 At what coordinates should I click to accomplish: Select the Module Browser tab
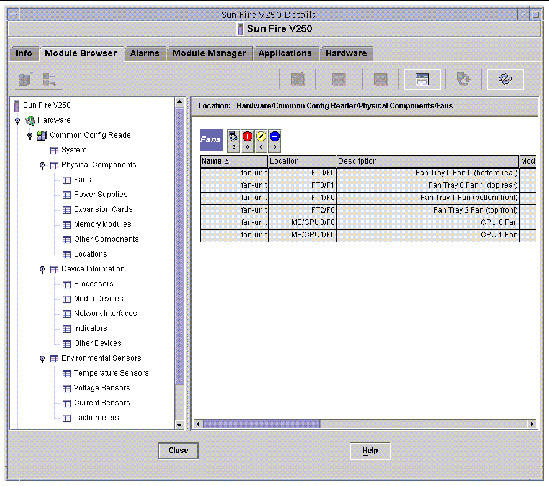[x=81, y=53]
